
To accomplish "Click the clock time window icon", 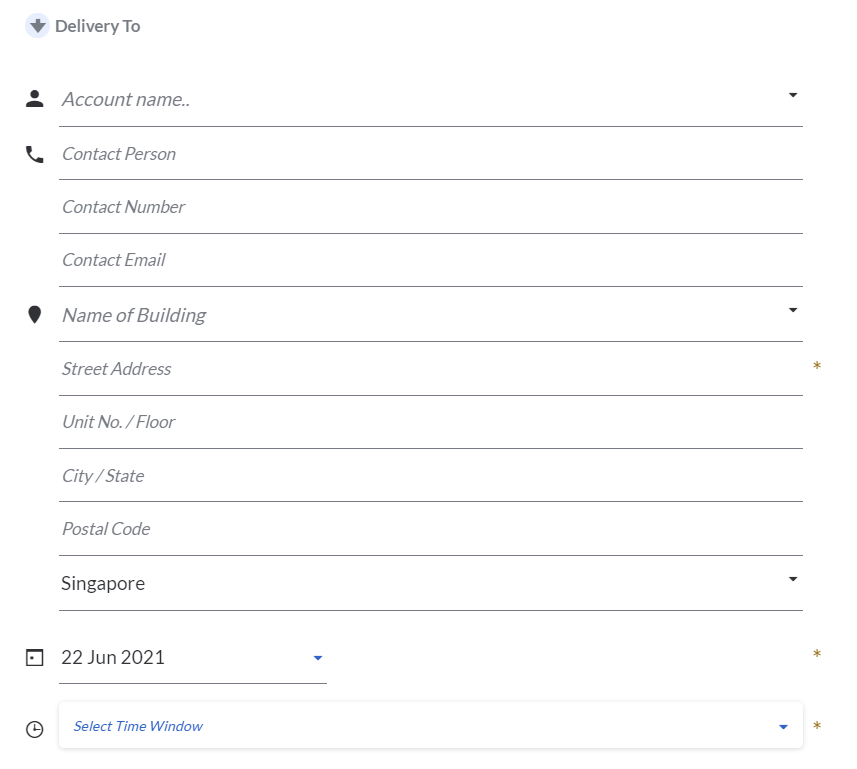I will pyautogui.click(x=35, y=729).
